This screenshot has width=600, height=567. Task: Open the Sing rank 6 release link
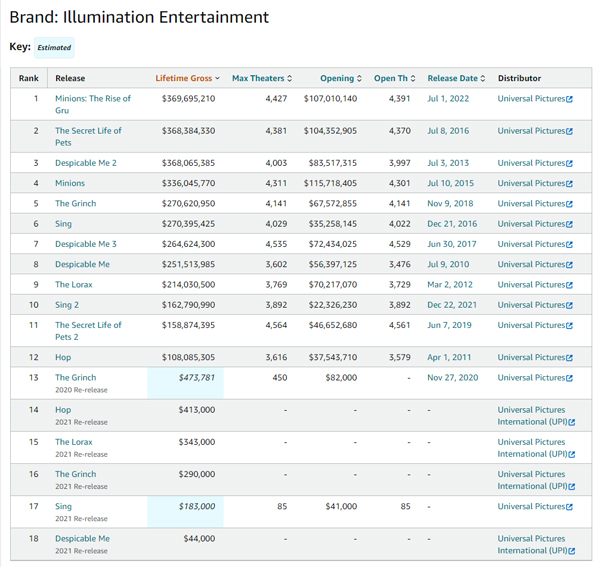(x=63, y=224)
